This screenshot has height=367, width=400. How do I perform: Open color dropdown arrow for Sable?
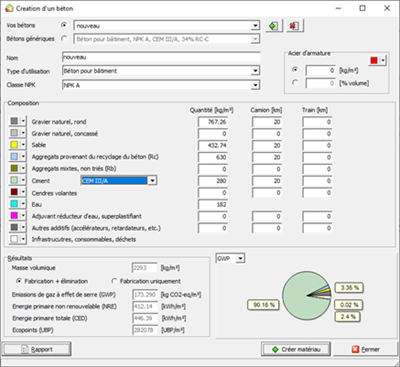click(x=23, y=145)
